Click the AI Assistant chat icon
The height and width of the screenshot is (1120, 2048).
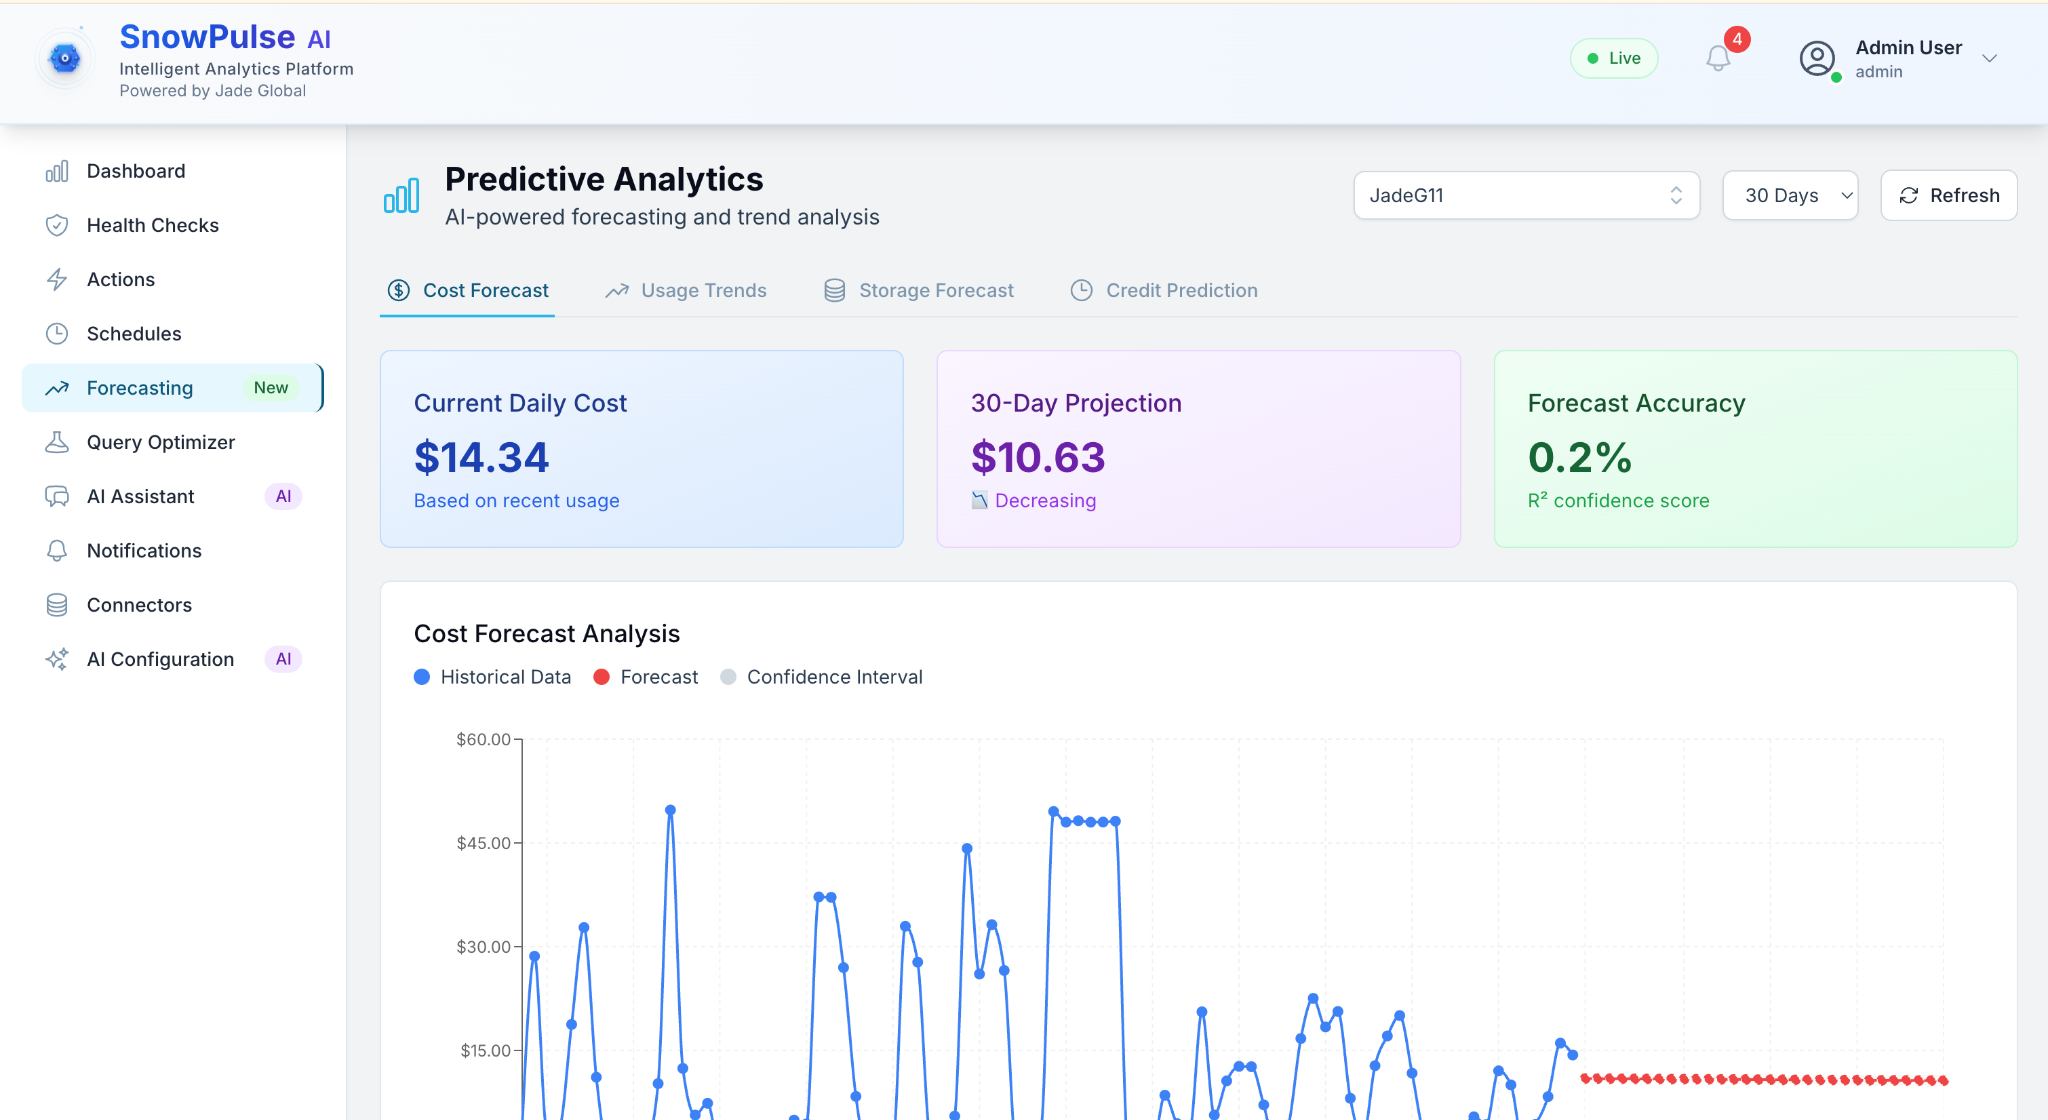[57, 497]
